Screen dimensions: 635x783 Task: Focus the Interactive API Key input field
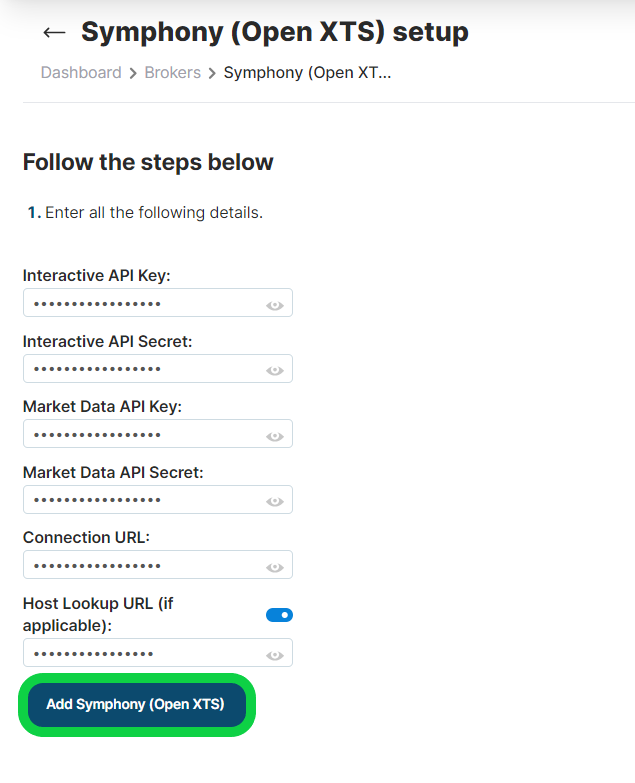pos(158,303)
